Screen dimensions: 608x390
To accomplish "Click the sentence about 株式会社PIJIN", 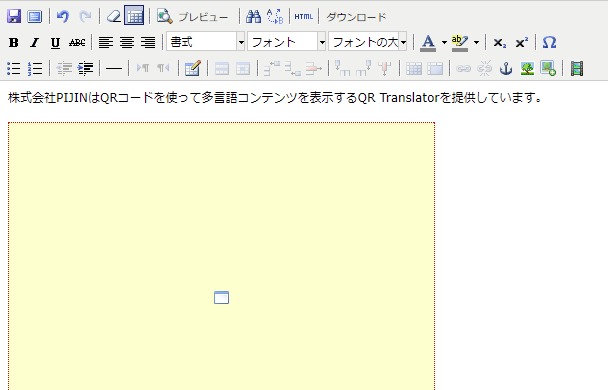I will pos(275,98).
